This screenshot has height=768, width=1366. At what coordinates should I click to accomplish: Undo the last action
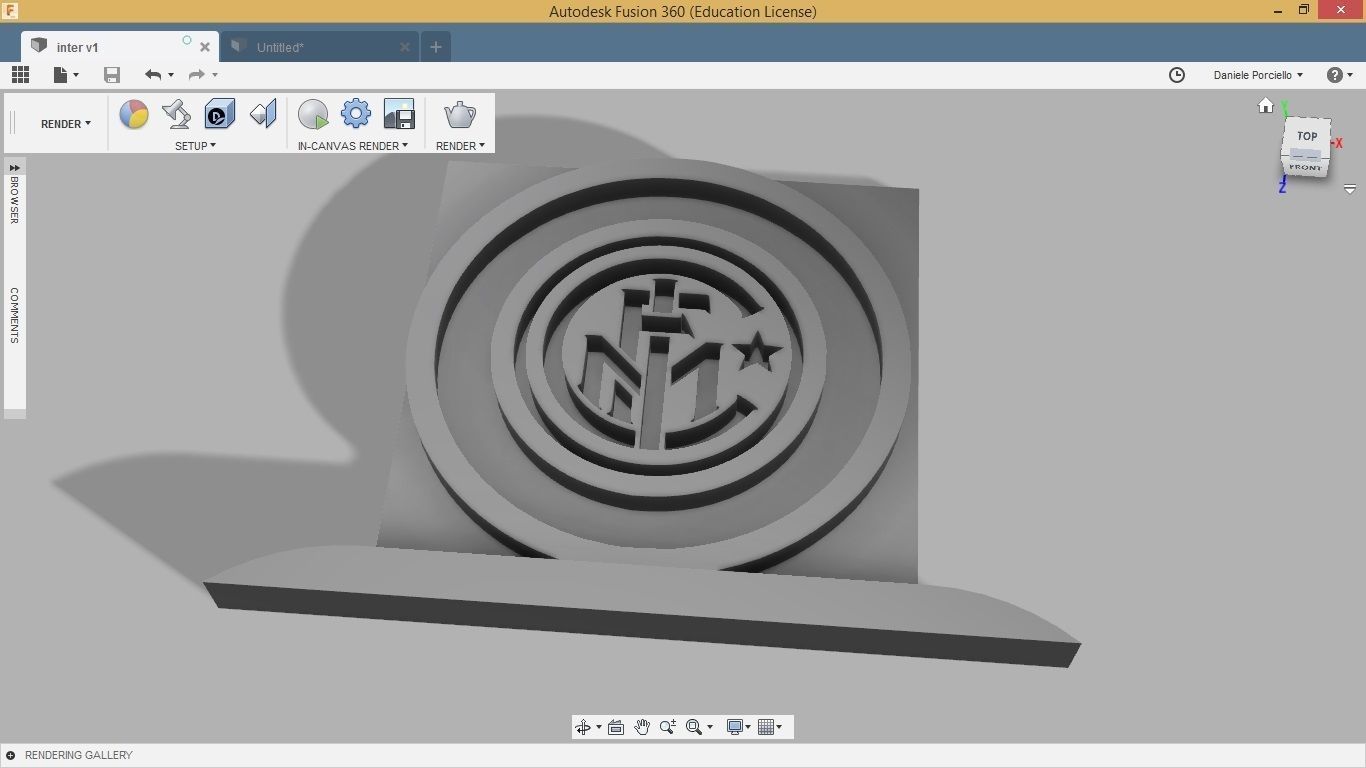click(x=153, y=75)
